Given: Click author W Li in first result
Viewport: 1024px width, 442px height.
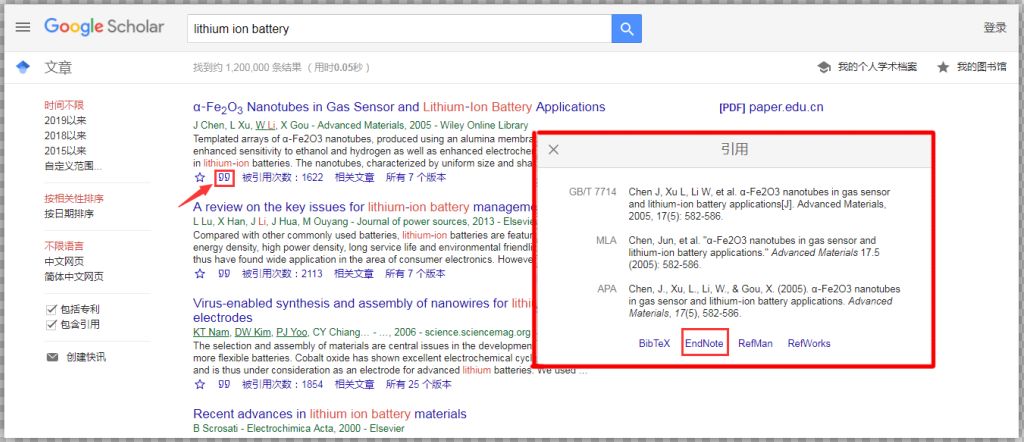Looking at the screenshot, I should [265, 125].
